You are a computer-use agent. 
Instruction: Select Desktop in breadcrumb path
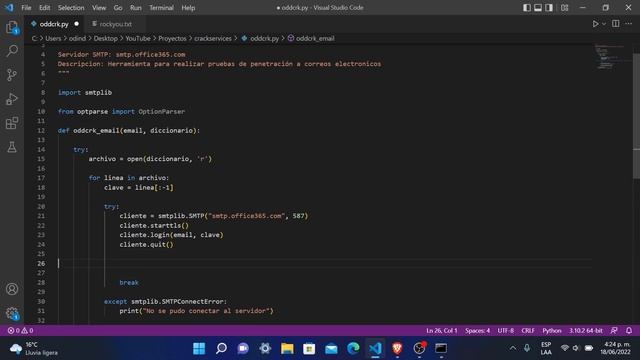coord(105,38)
